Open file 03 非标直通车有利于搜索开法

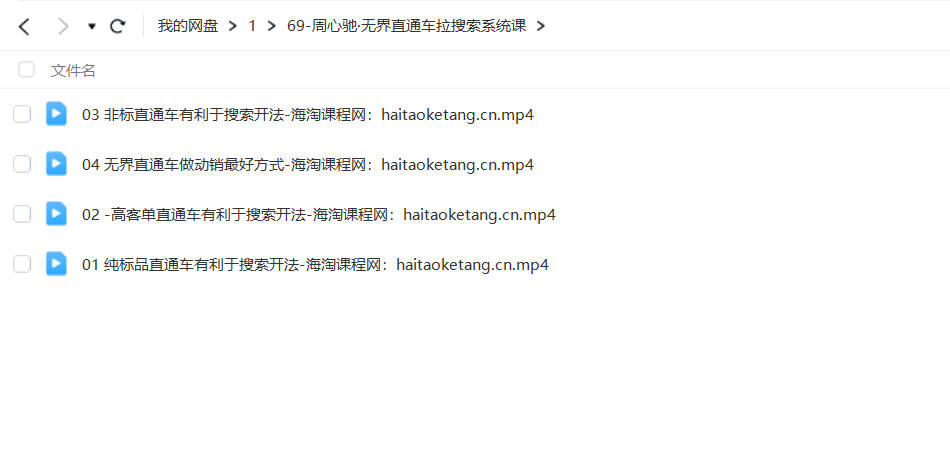[x=308, y=114]
